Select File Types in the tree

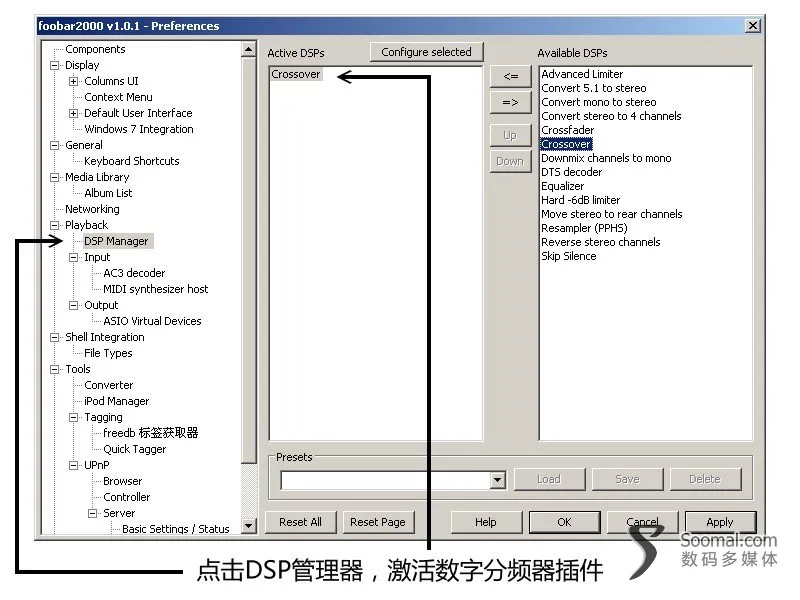[x=108, y=353]
